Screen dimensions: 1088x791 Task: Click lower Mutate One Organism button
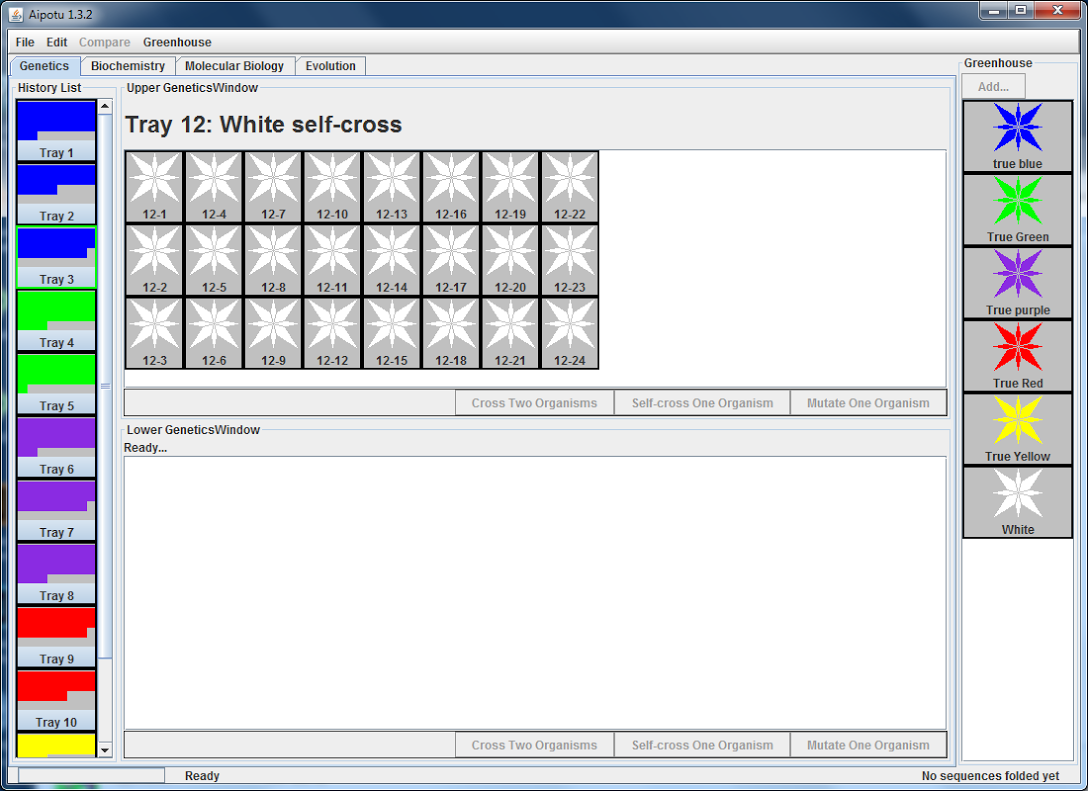tap(867, 745)
